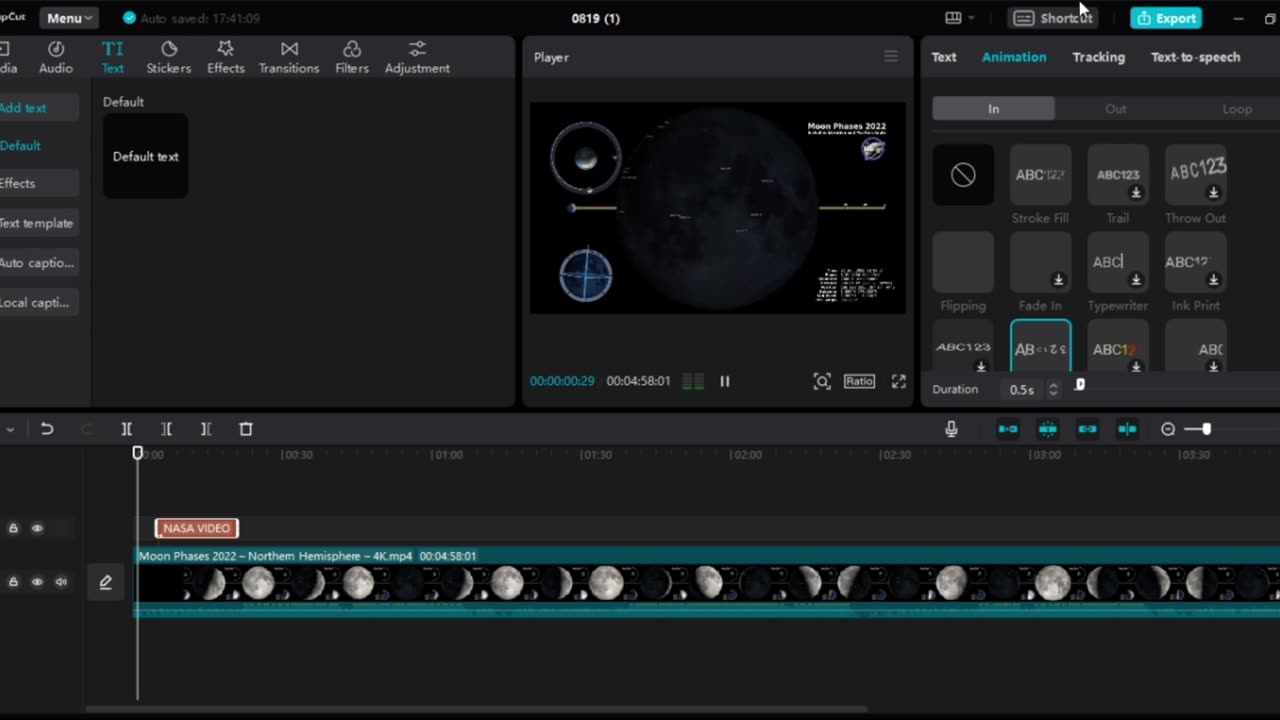This screenshot has height=720, width=1280.
Task: Switch to the Text tab in inspector
Action: coord(944,57)
